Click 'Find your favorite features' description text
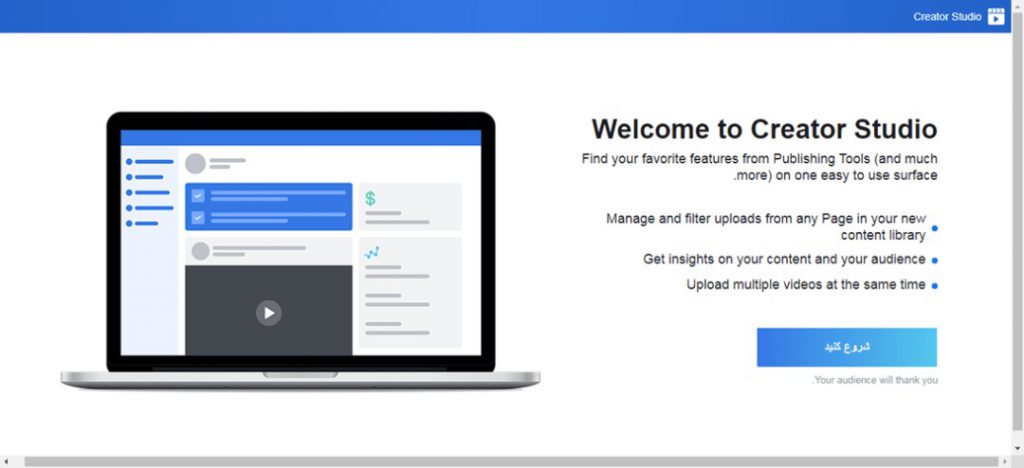This screenshot has width=1024, height=468. [x=760, y=167]
